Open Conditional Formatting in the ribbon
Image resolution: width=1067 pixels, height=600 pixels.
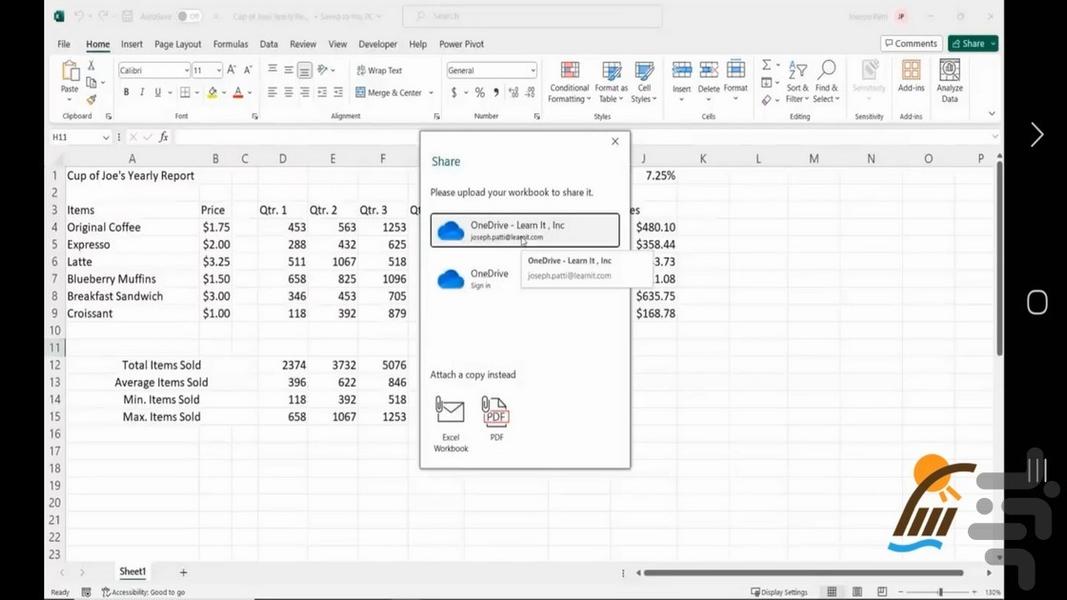click(x=569, y=81)
